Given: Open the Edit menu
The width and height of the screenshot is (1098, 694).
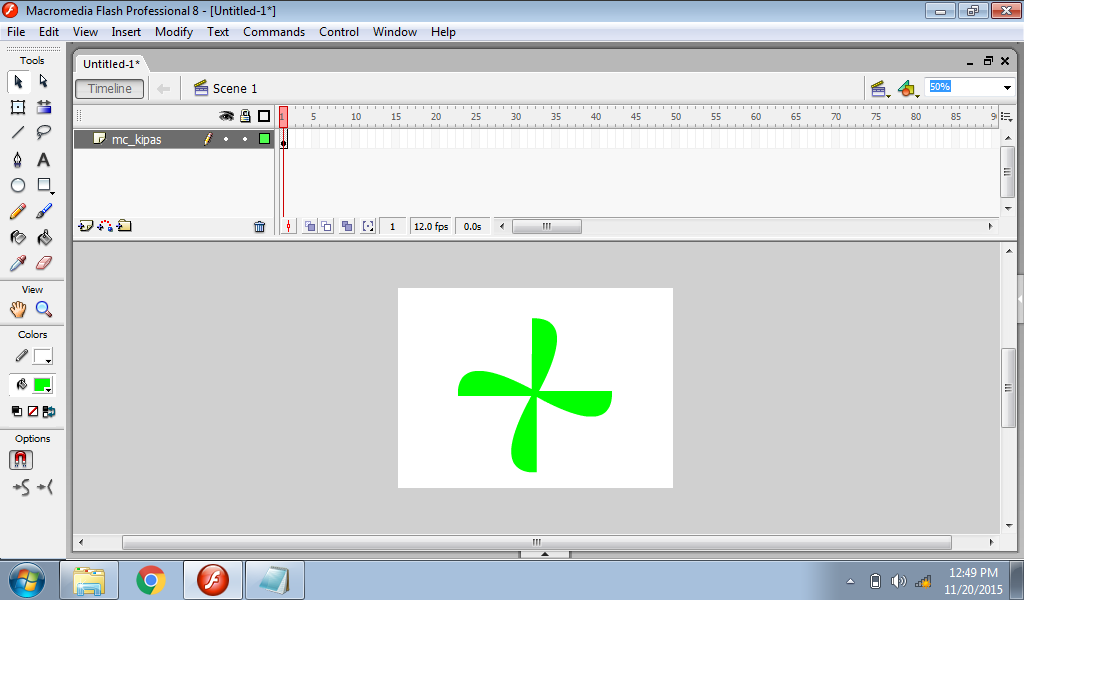Looking at the screenshot, I should click(x=49, y=32).
